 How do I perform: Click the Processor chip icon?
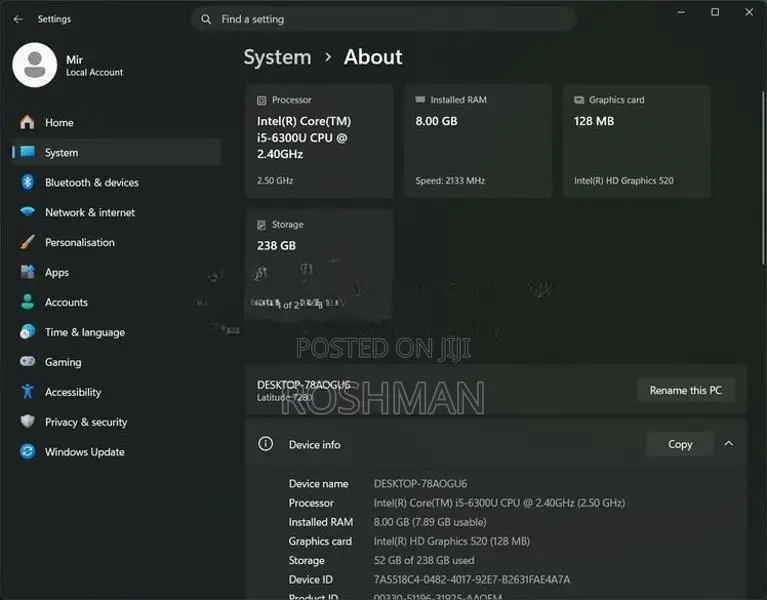pyautogui.click(x=262, y=100)
